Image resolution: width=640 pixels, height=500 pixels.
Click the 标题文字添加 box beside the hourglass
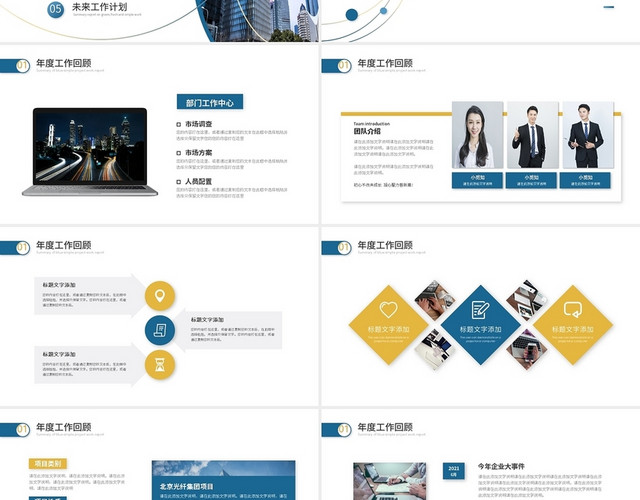(x=89, y=364)
